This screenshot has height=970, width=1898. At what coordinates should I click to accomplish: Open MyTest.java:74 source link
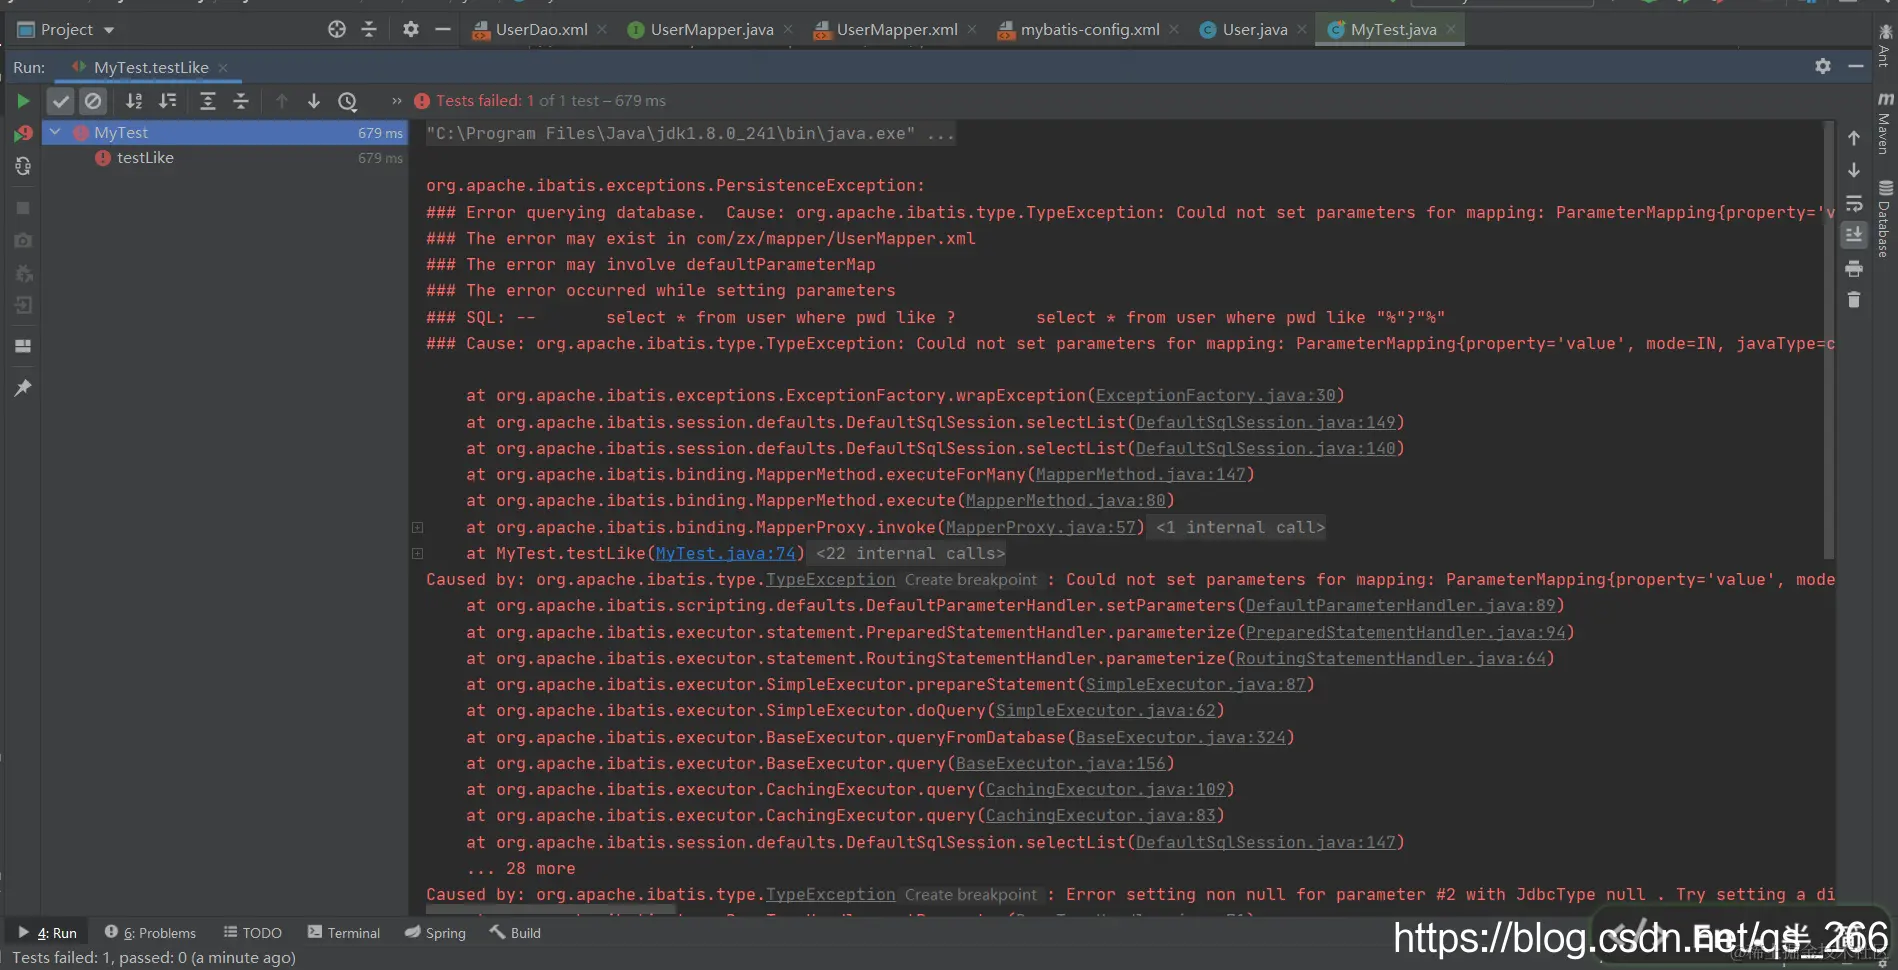point(725,553)
